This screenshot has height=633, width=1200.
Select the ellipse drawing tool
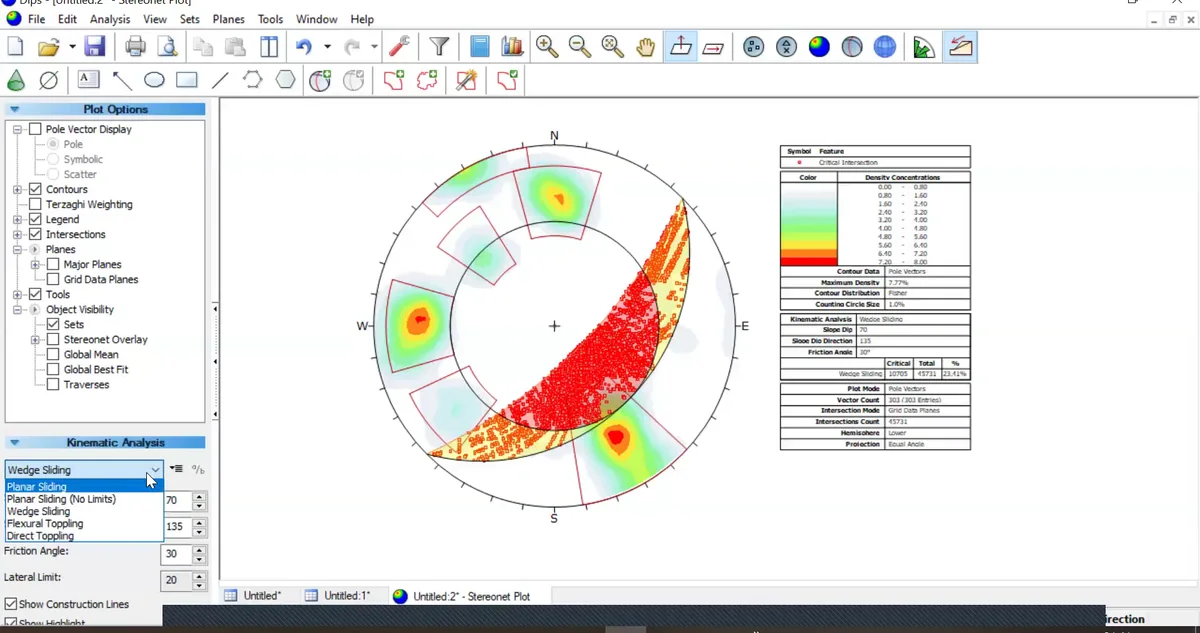[x=154, y=80]
